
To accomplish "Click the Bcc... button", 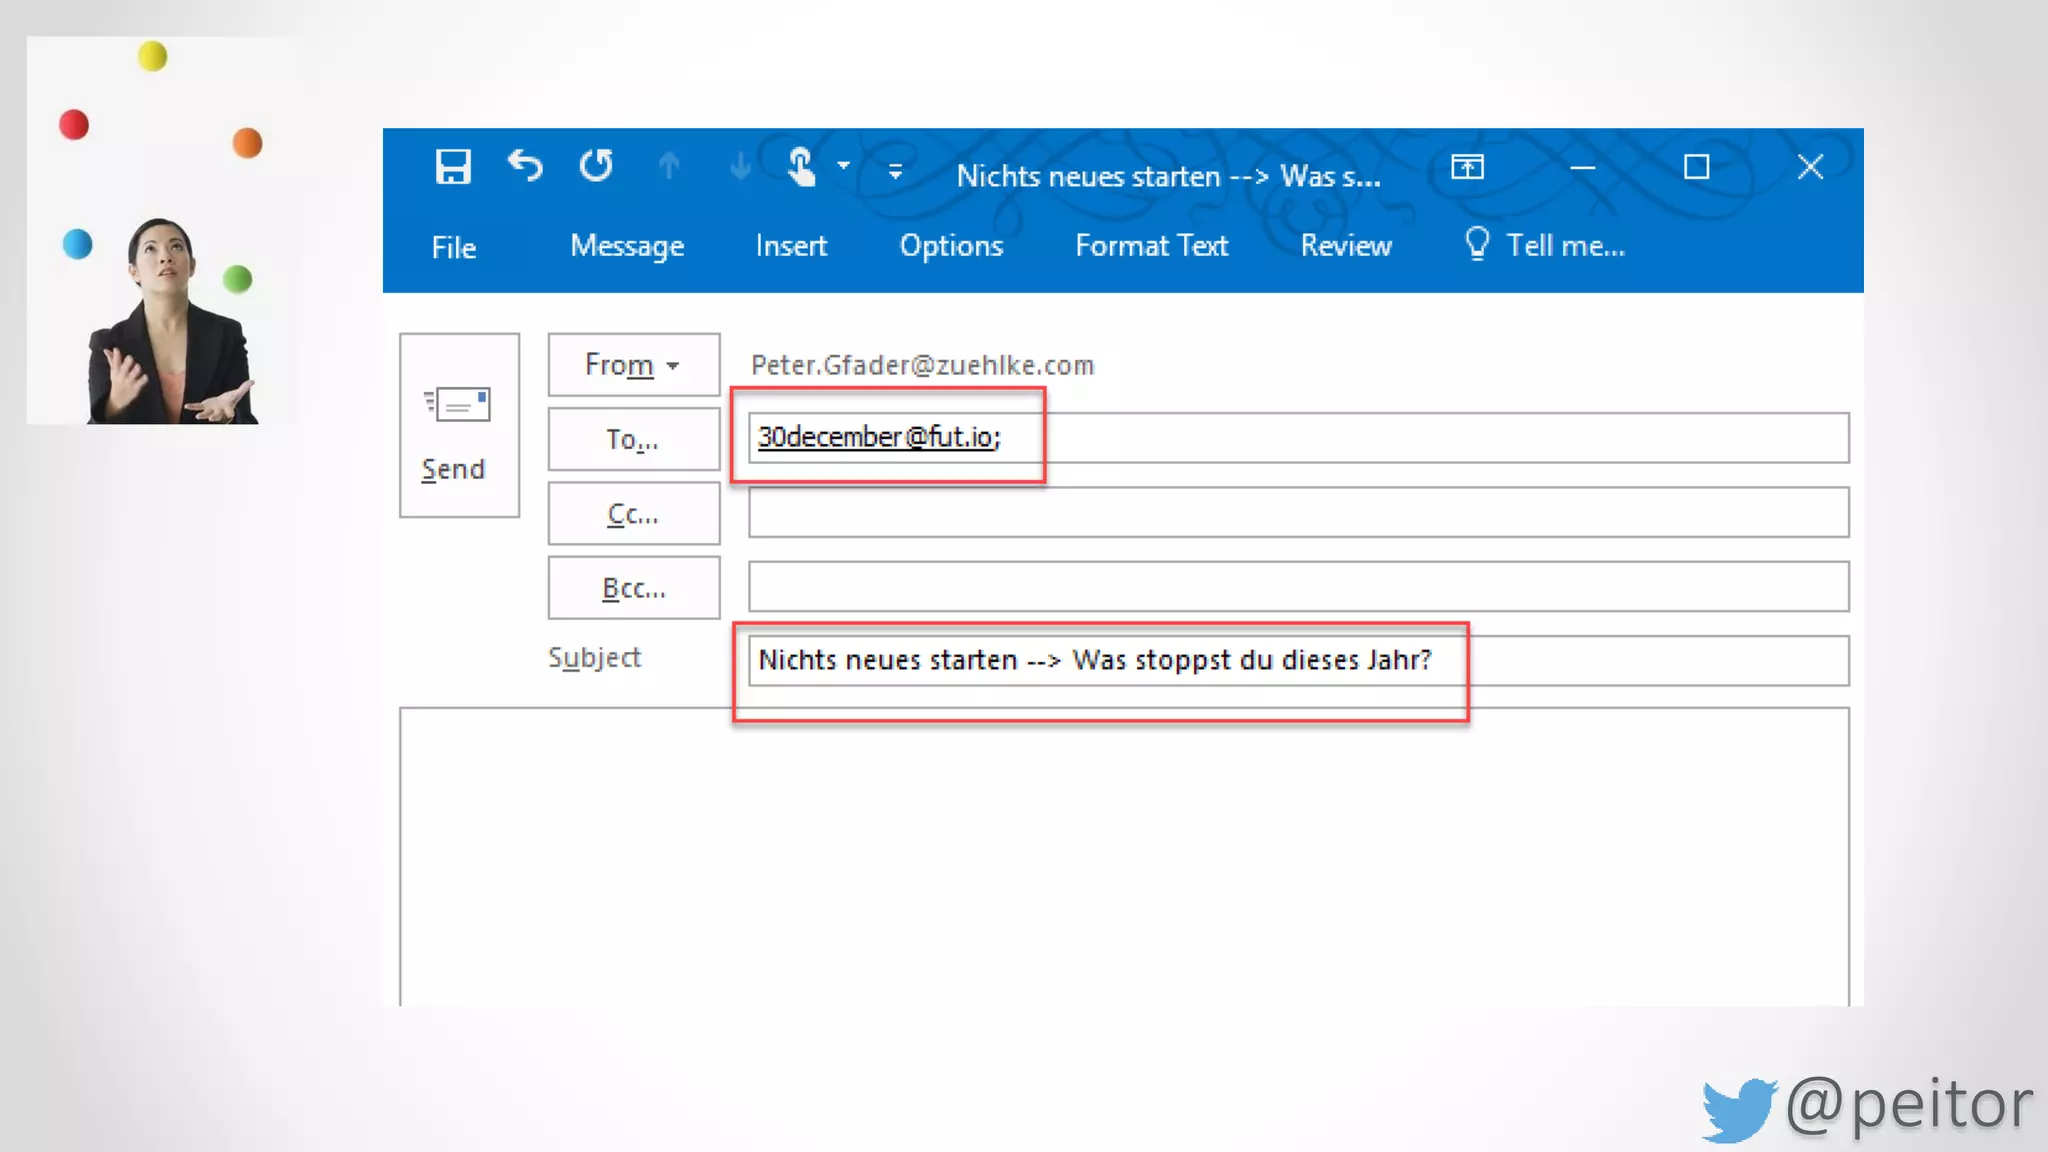I will [x=633, y=588].
